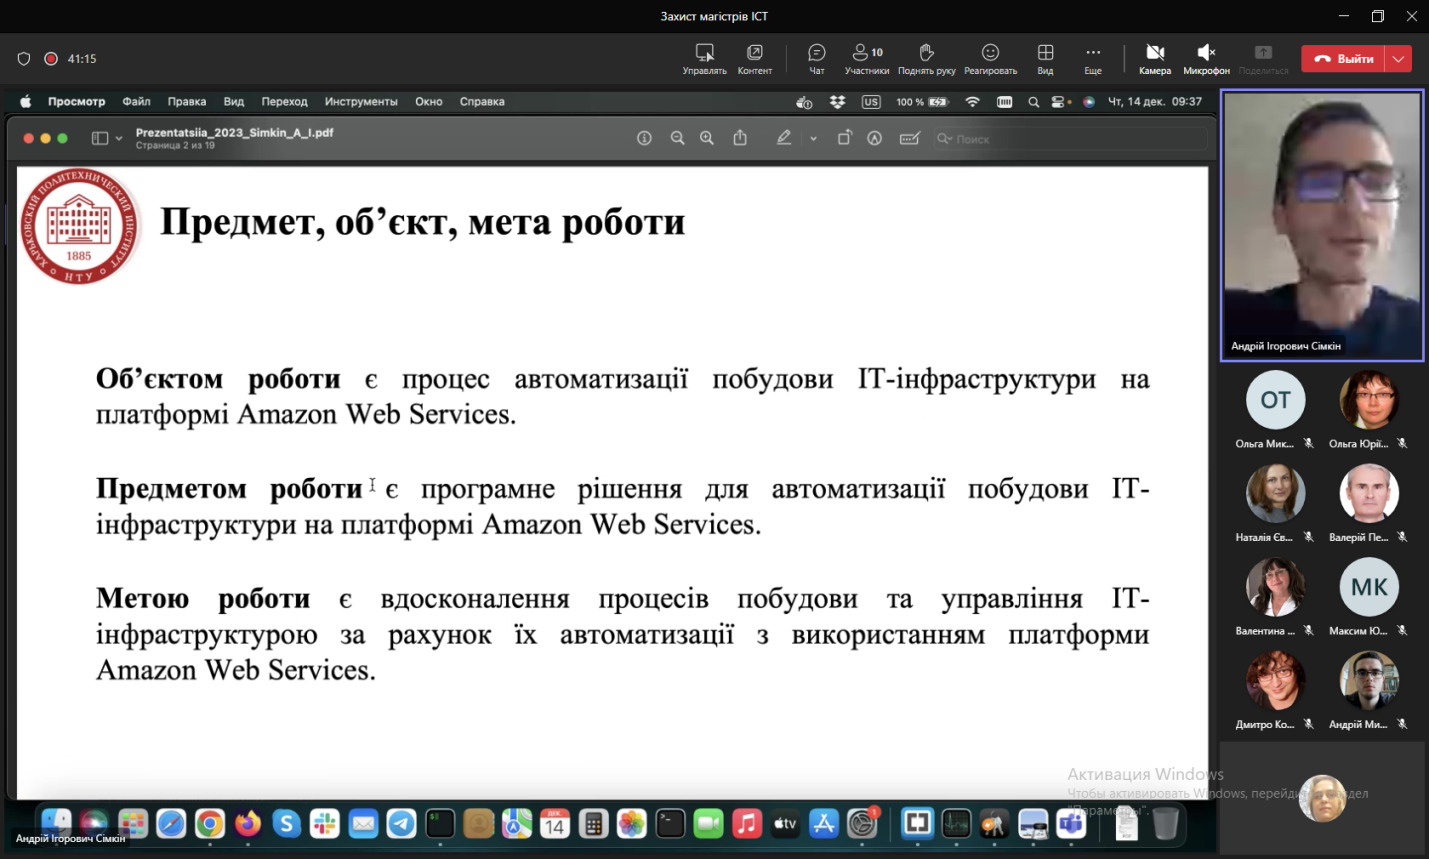Image resolution: width=1429 pixels, height=859 pixels.
Task: Raise hand with Поднять руку
Action: (926, 58)
